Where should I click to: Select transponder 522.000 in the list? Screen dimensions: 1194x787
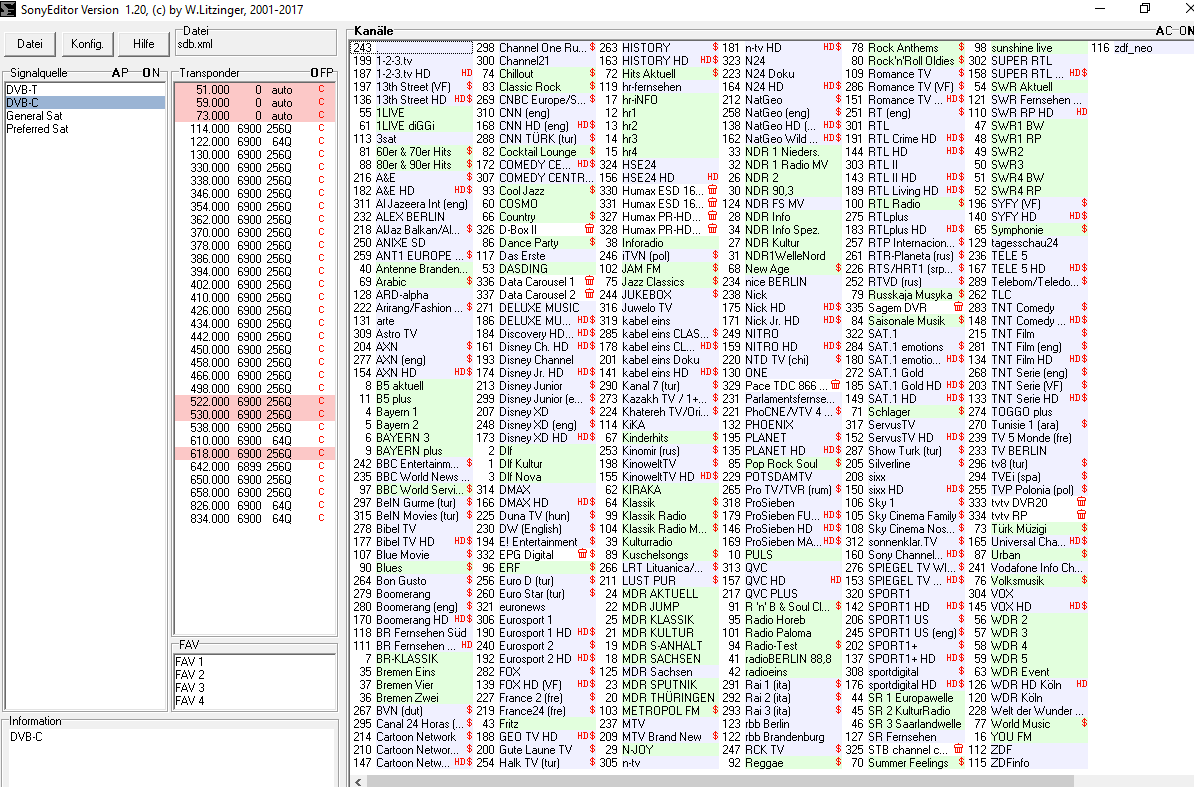211,401
